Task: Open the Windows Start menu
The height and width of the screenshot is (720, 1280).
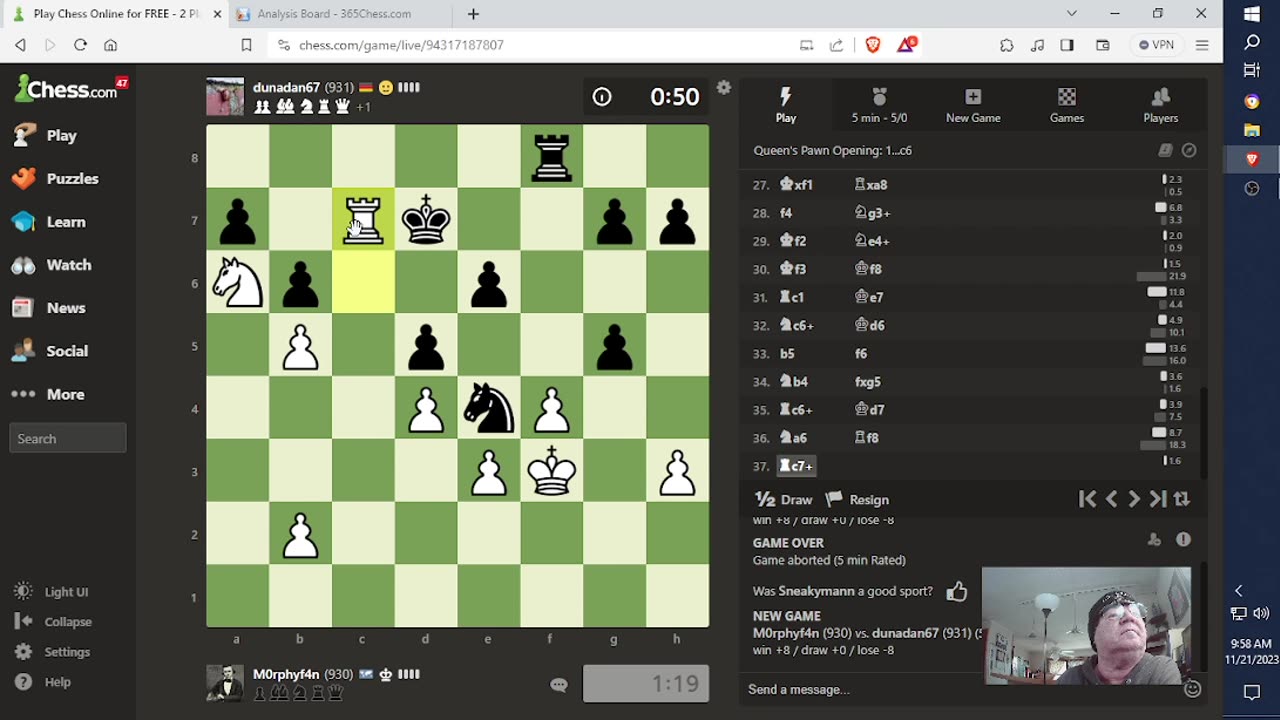Action: point(1252,14)
